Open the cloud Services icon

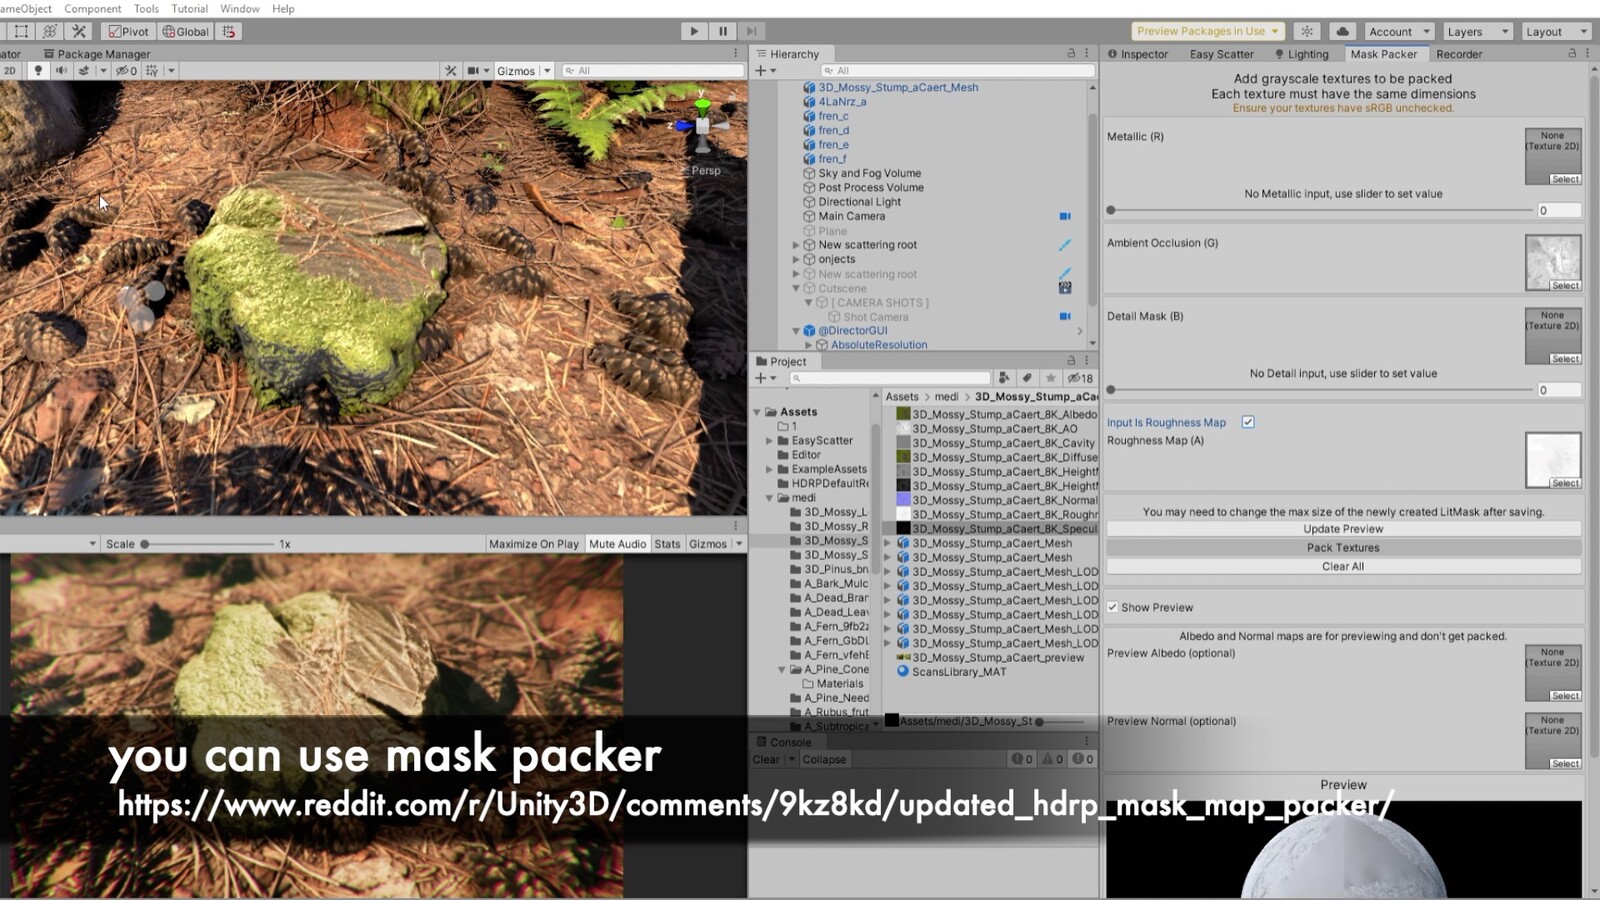pyautogui.click(x=1342, y=31)
